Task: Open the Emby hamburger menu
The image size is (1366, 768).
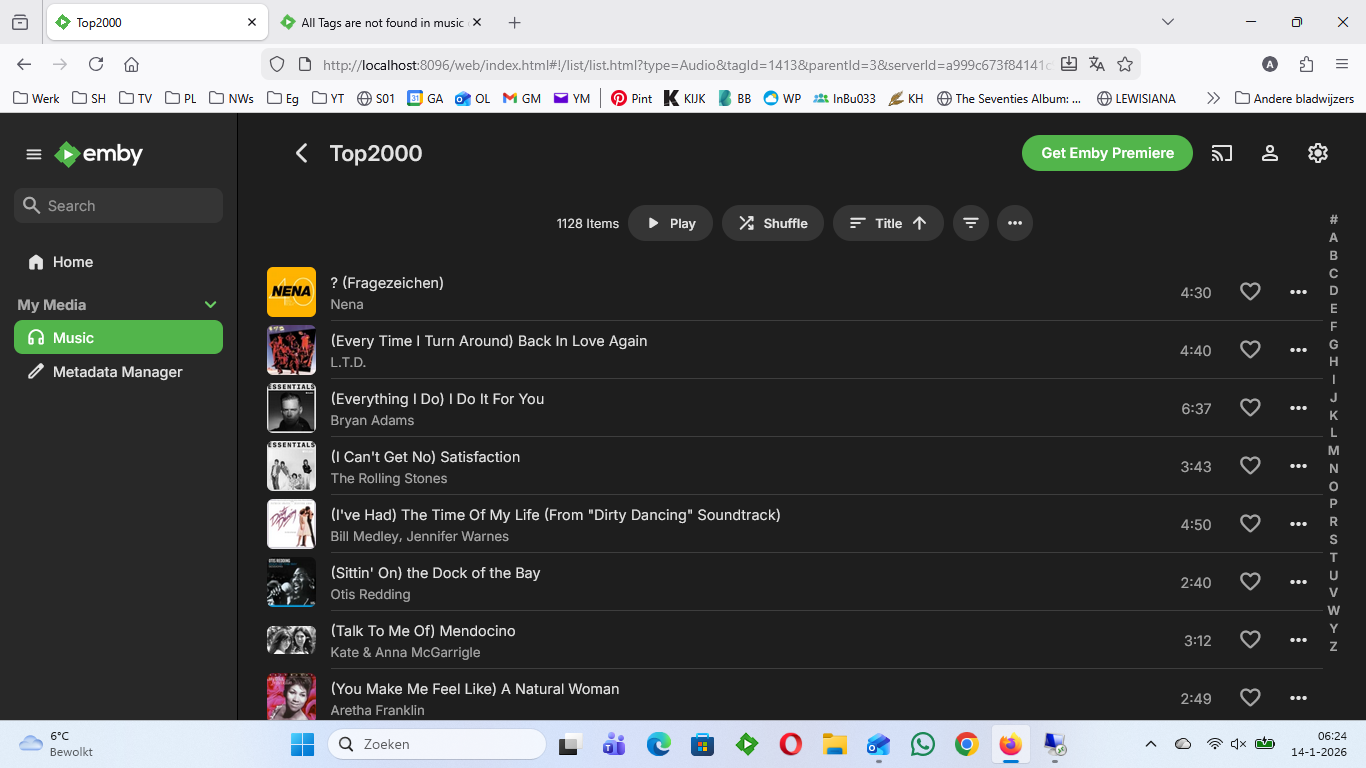Action: point(34,154)
